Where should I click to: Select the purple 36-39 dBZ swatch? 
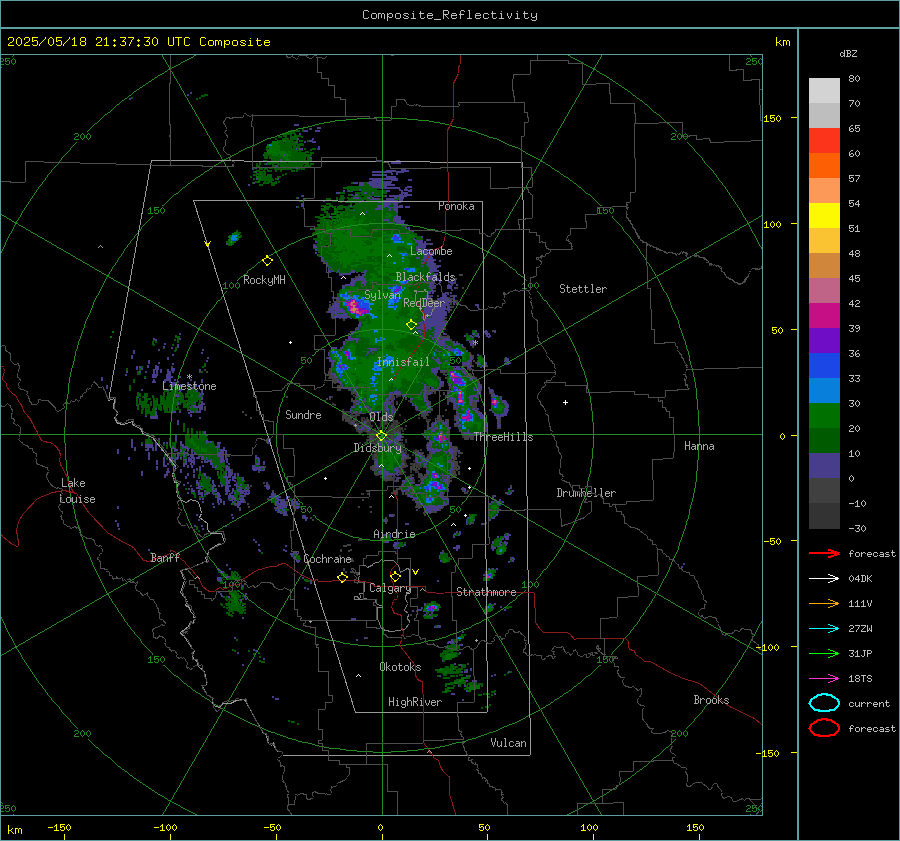coord(824,340)
